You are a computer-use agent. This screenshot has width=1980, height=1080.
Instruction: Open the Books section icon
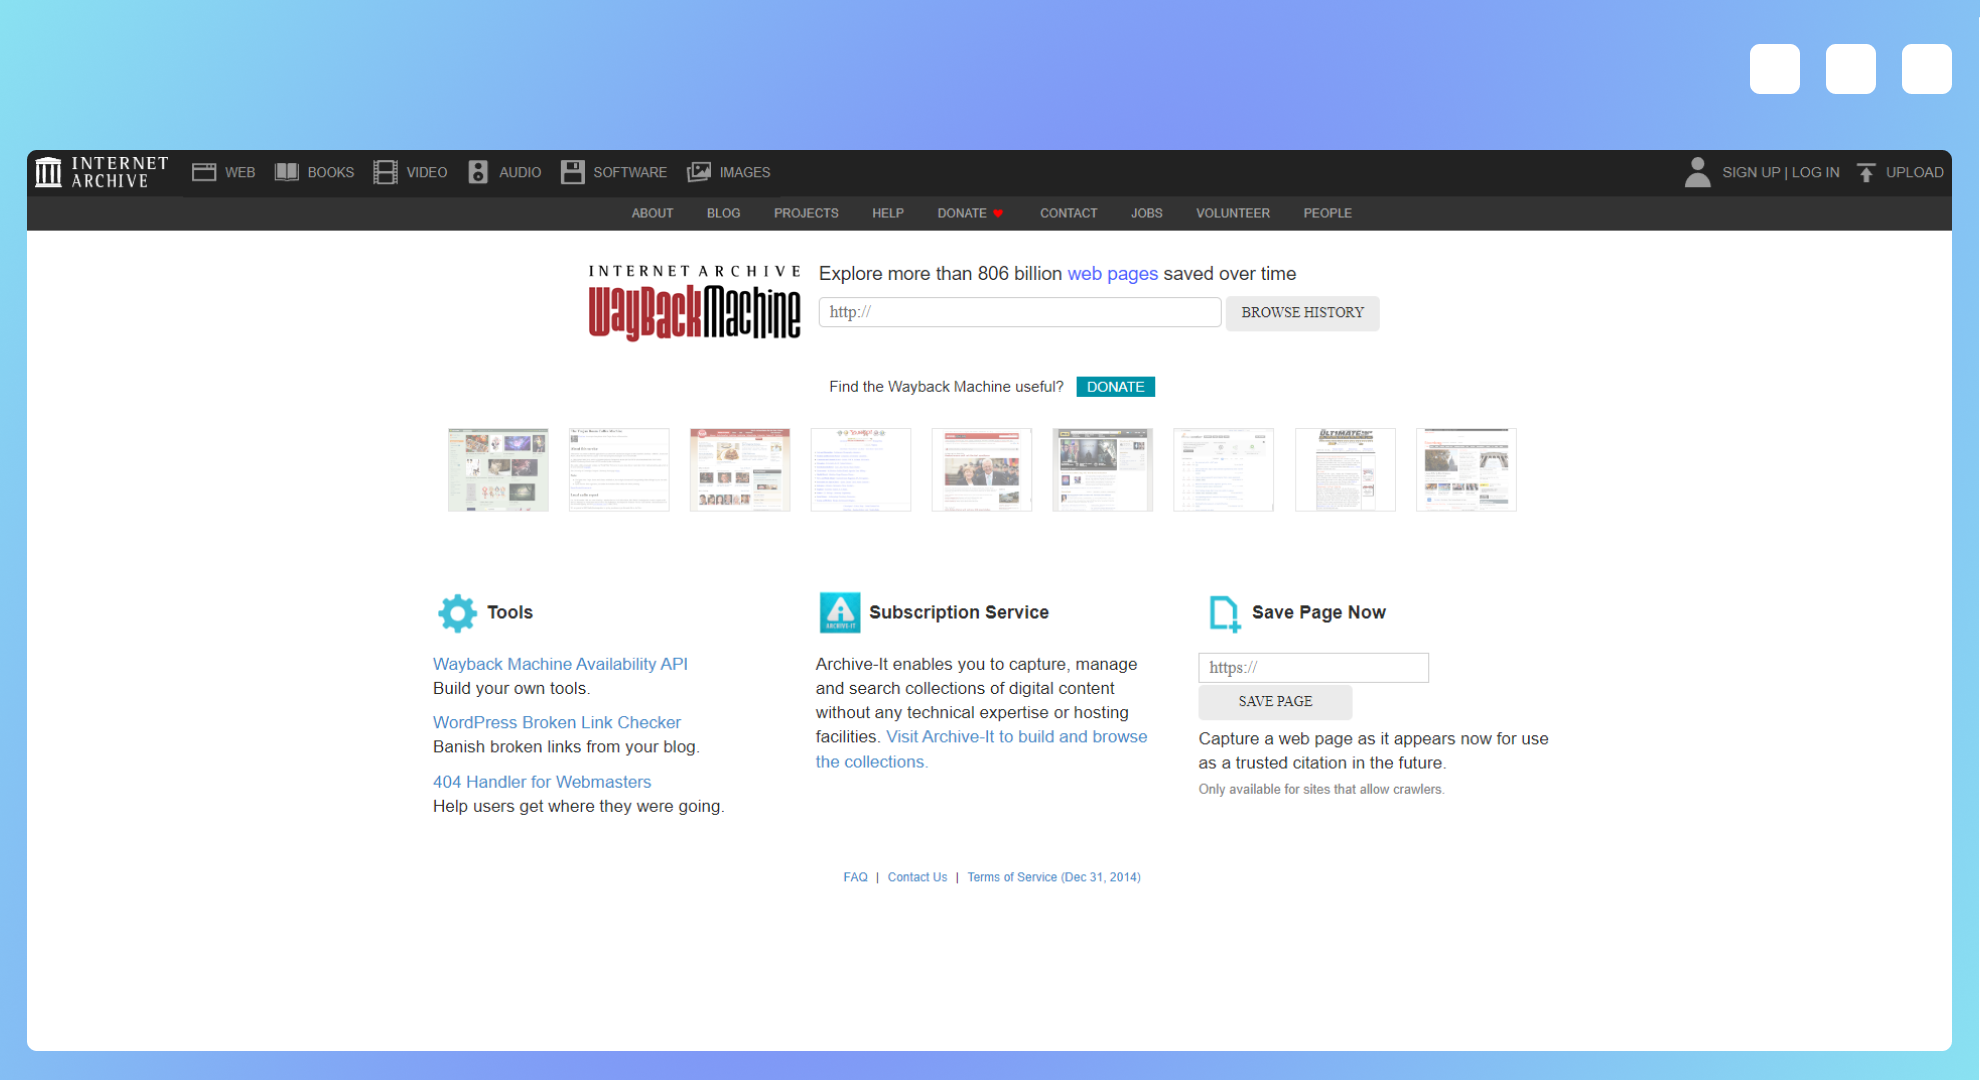coord(287,172)
